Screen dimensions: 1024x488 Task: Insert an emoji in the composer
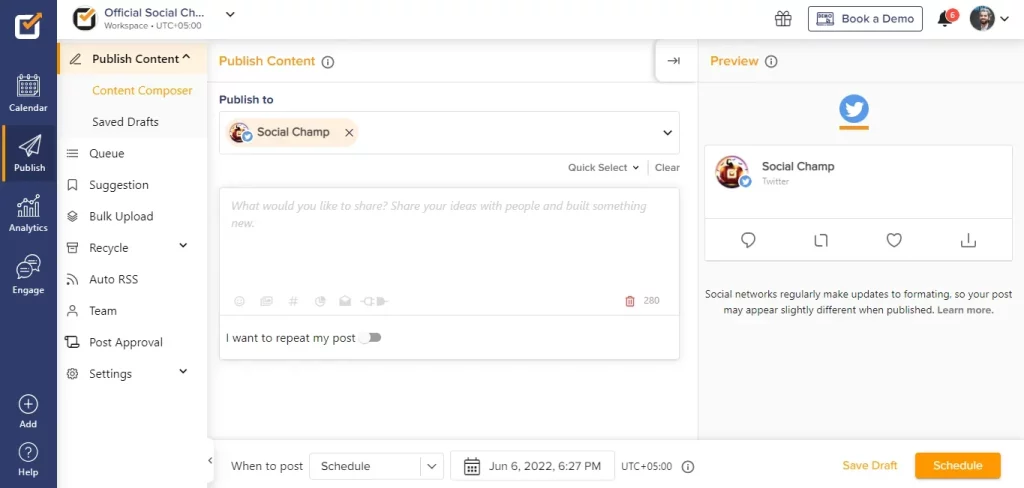[240, 301]
